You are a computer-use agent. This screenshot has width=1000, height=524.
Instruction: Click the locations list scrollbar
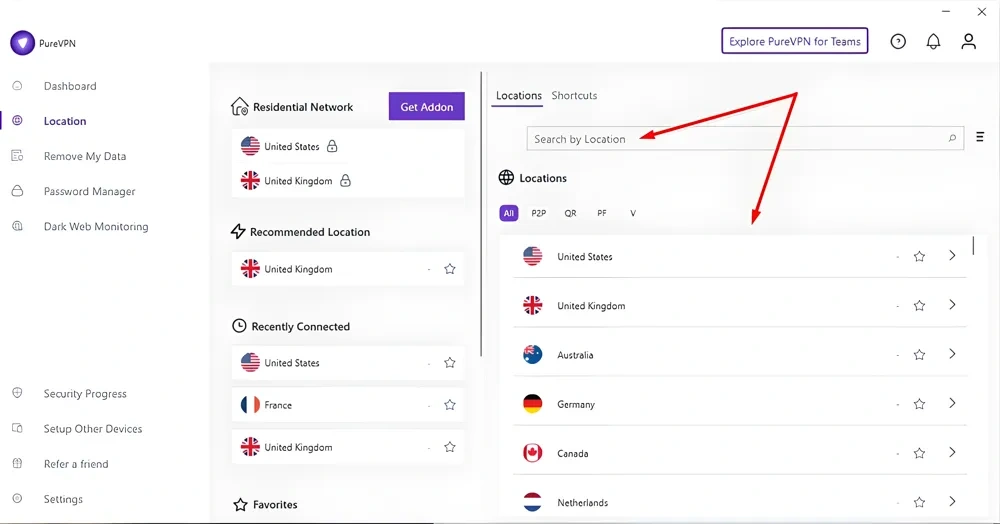tap(973, 246)
